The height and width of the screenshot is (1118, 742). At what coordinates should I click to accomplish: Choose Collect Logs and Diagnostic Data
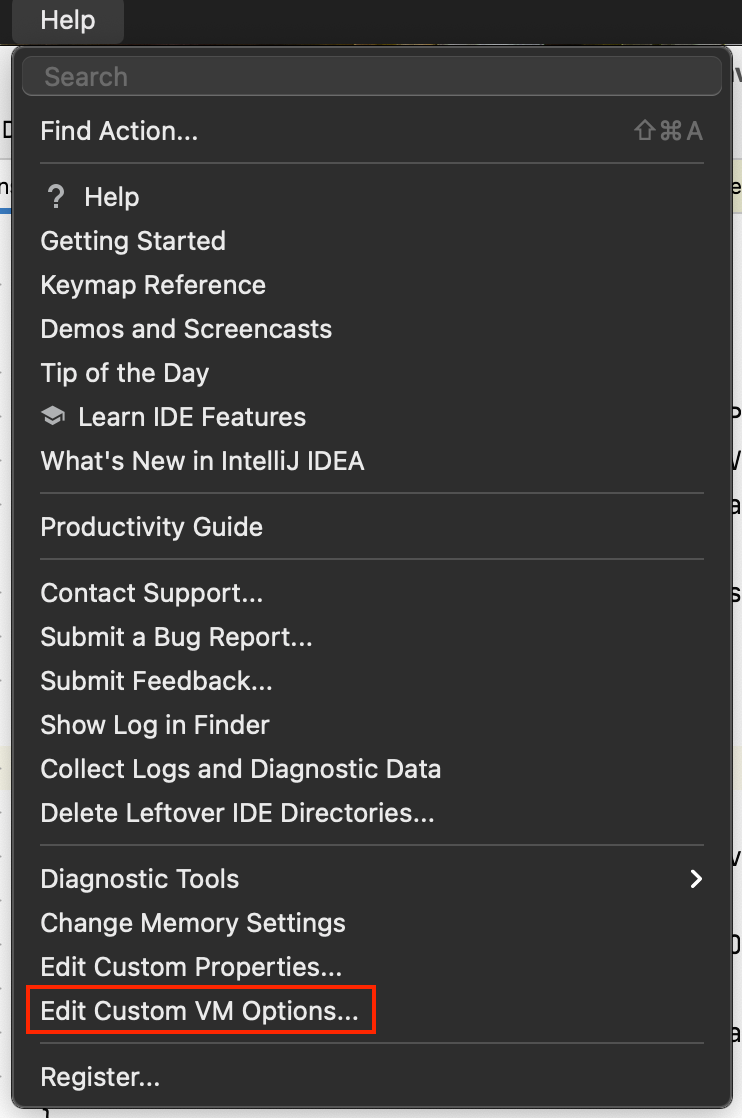pyautogui.click(x=241, y=769)
